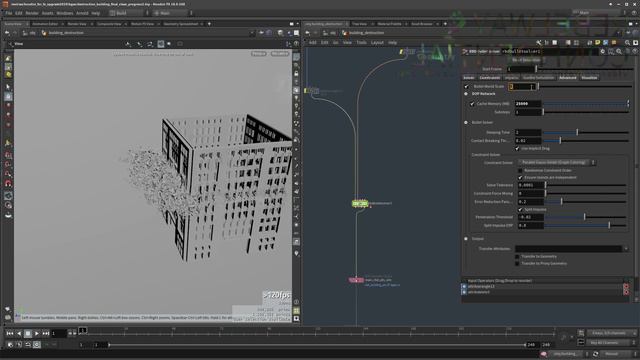The image size is (640, 360).
Task: Click the parameter search magnifier icon
Action: [x=619, y=51]
